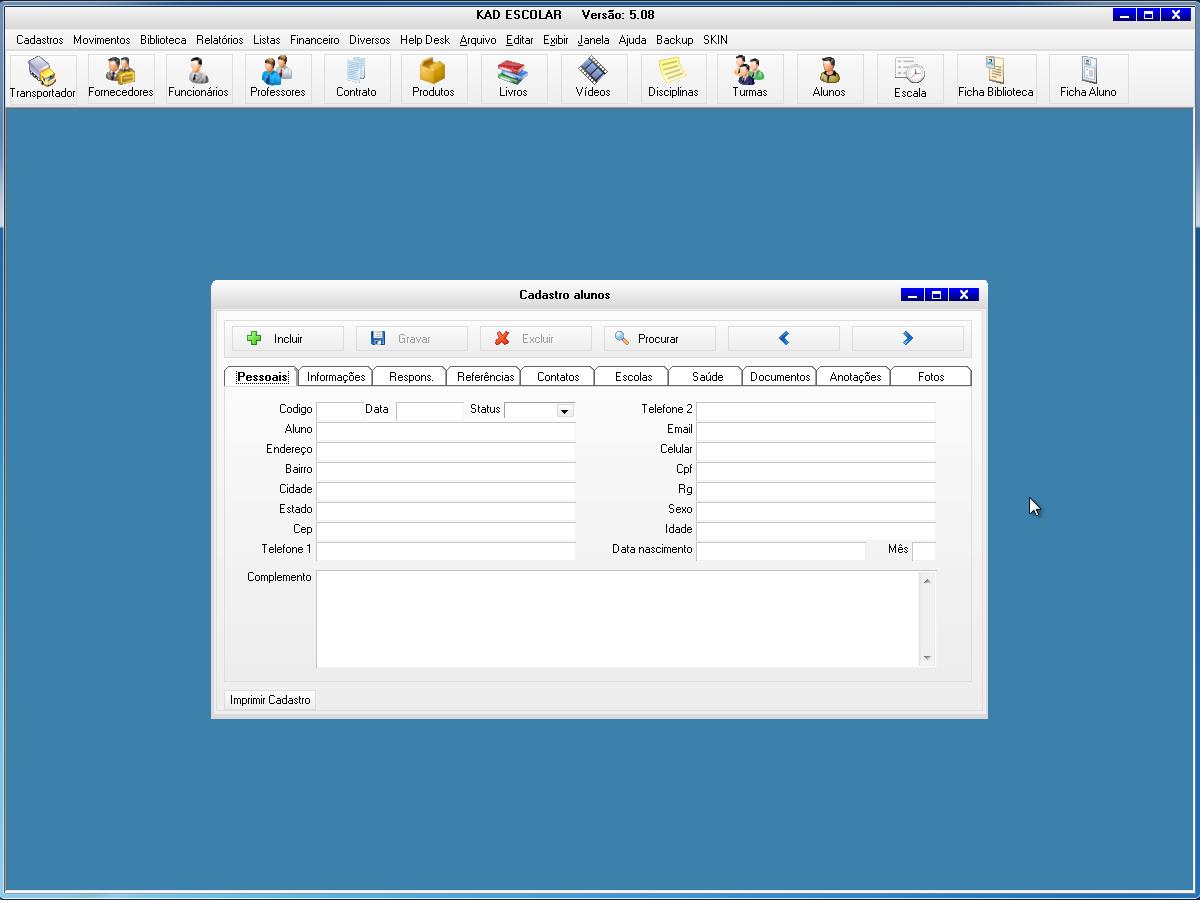Open the Ajuda menu

633,40
